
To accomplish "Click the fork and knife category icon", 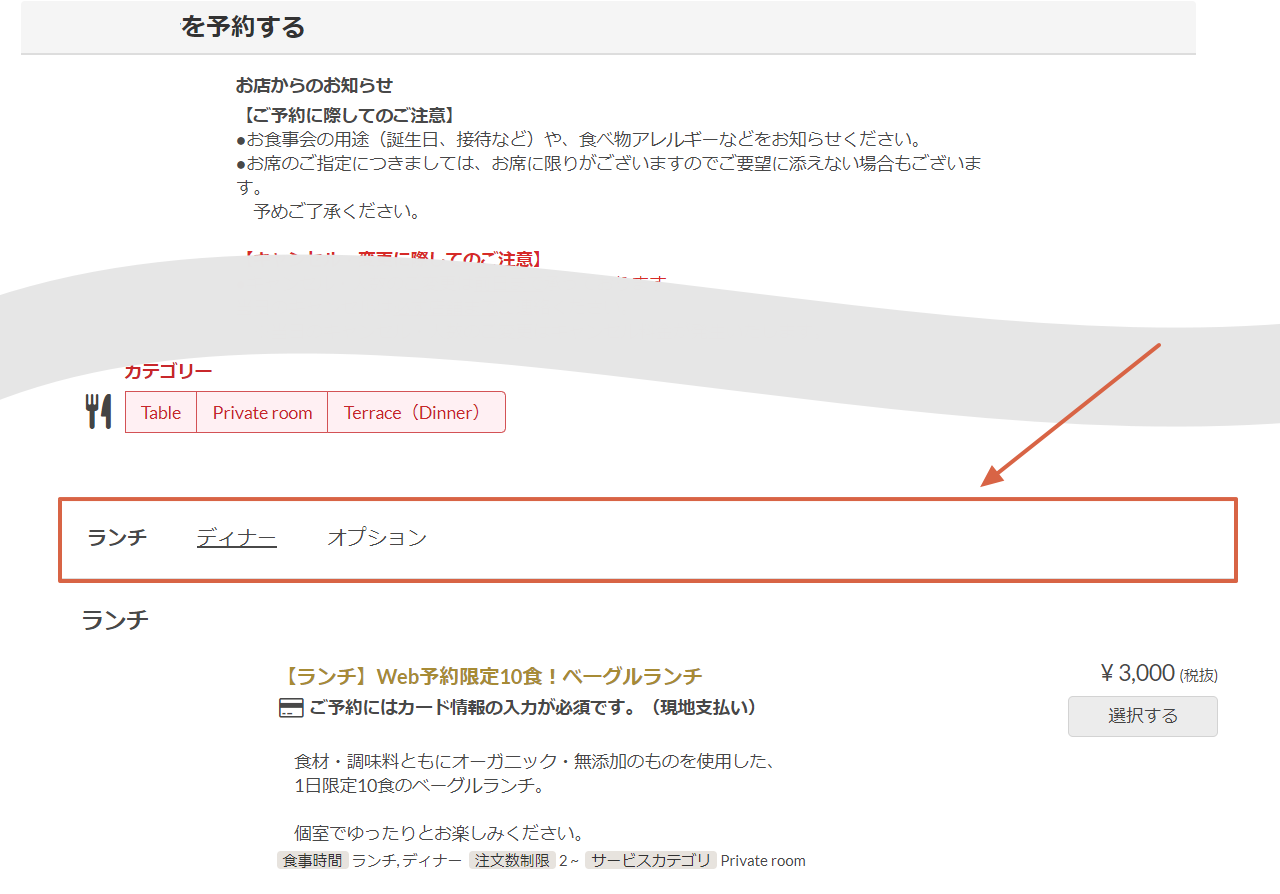I will click(x=98, y=412).
